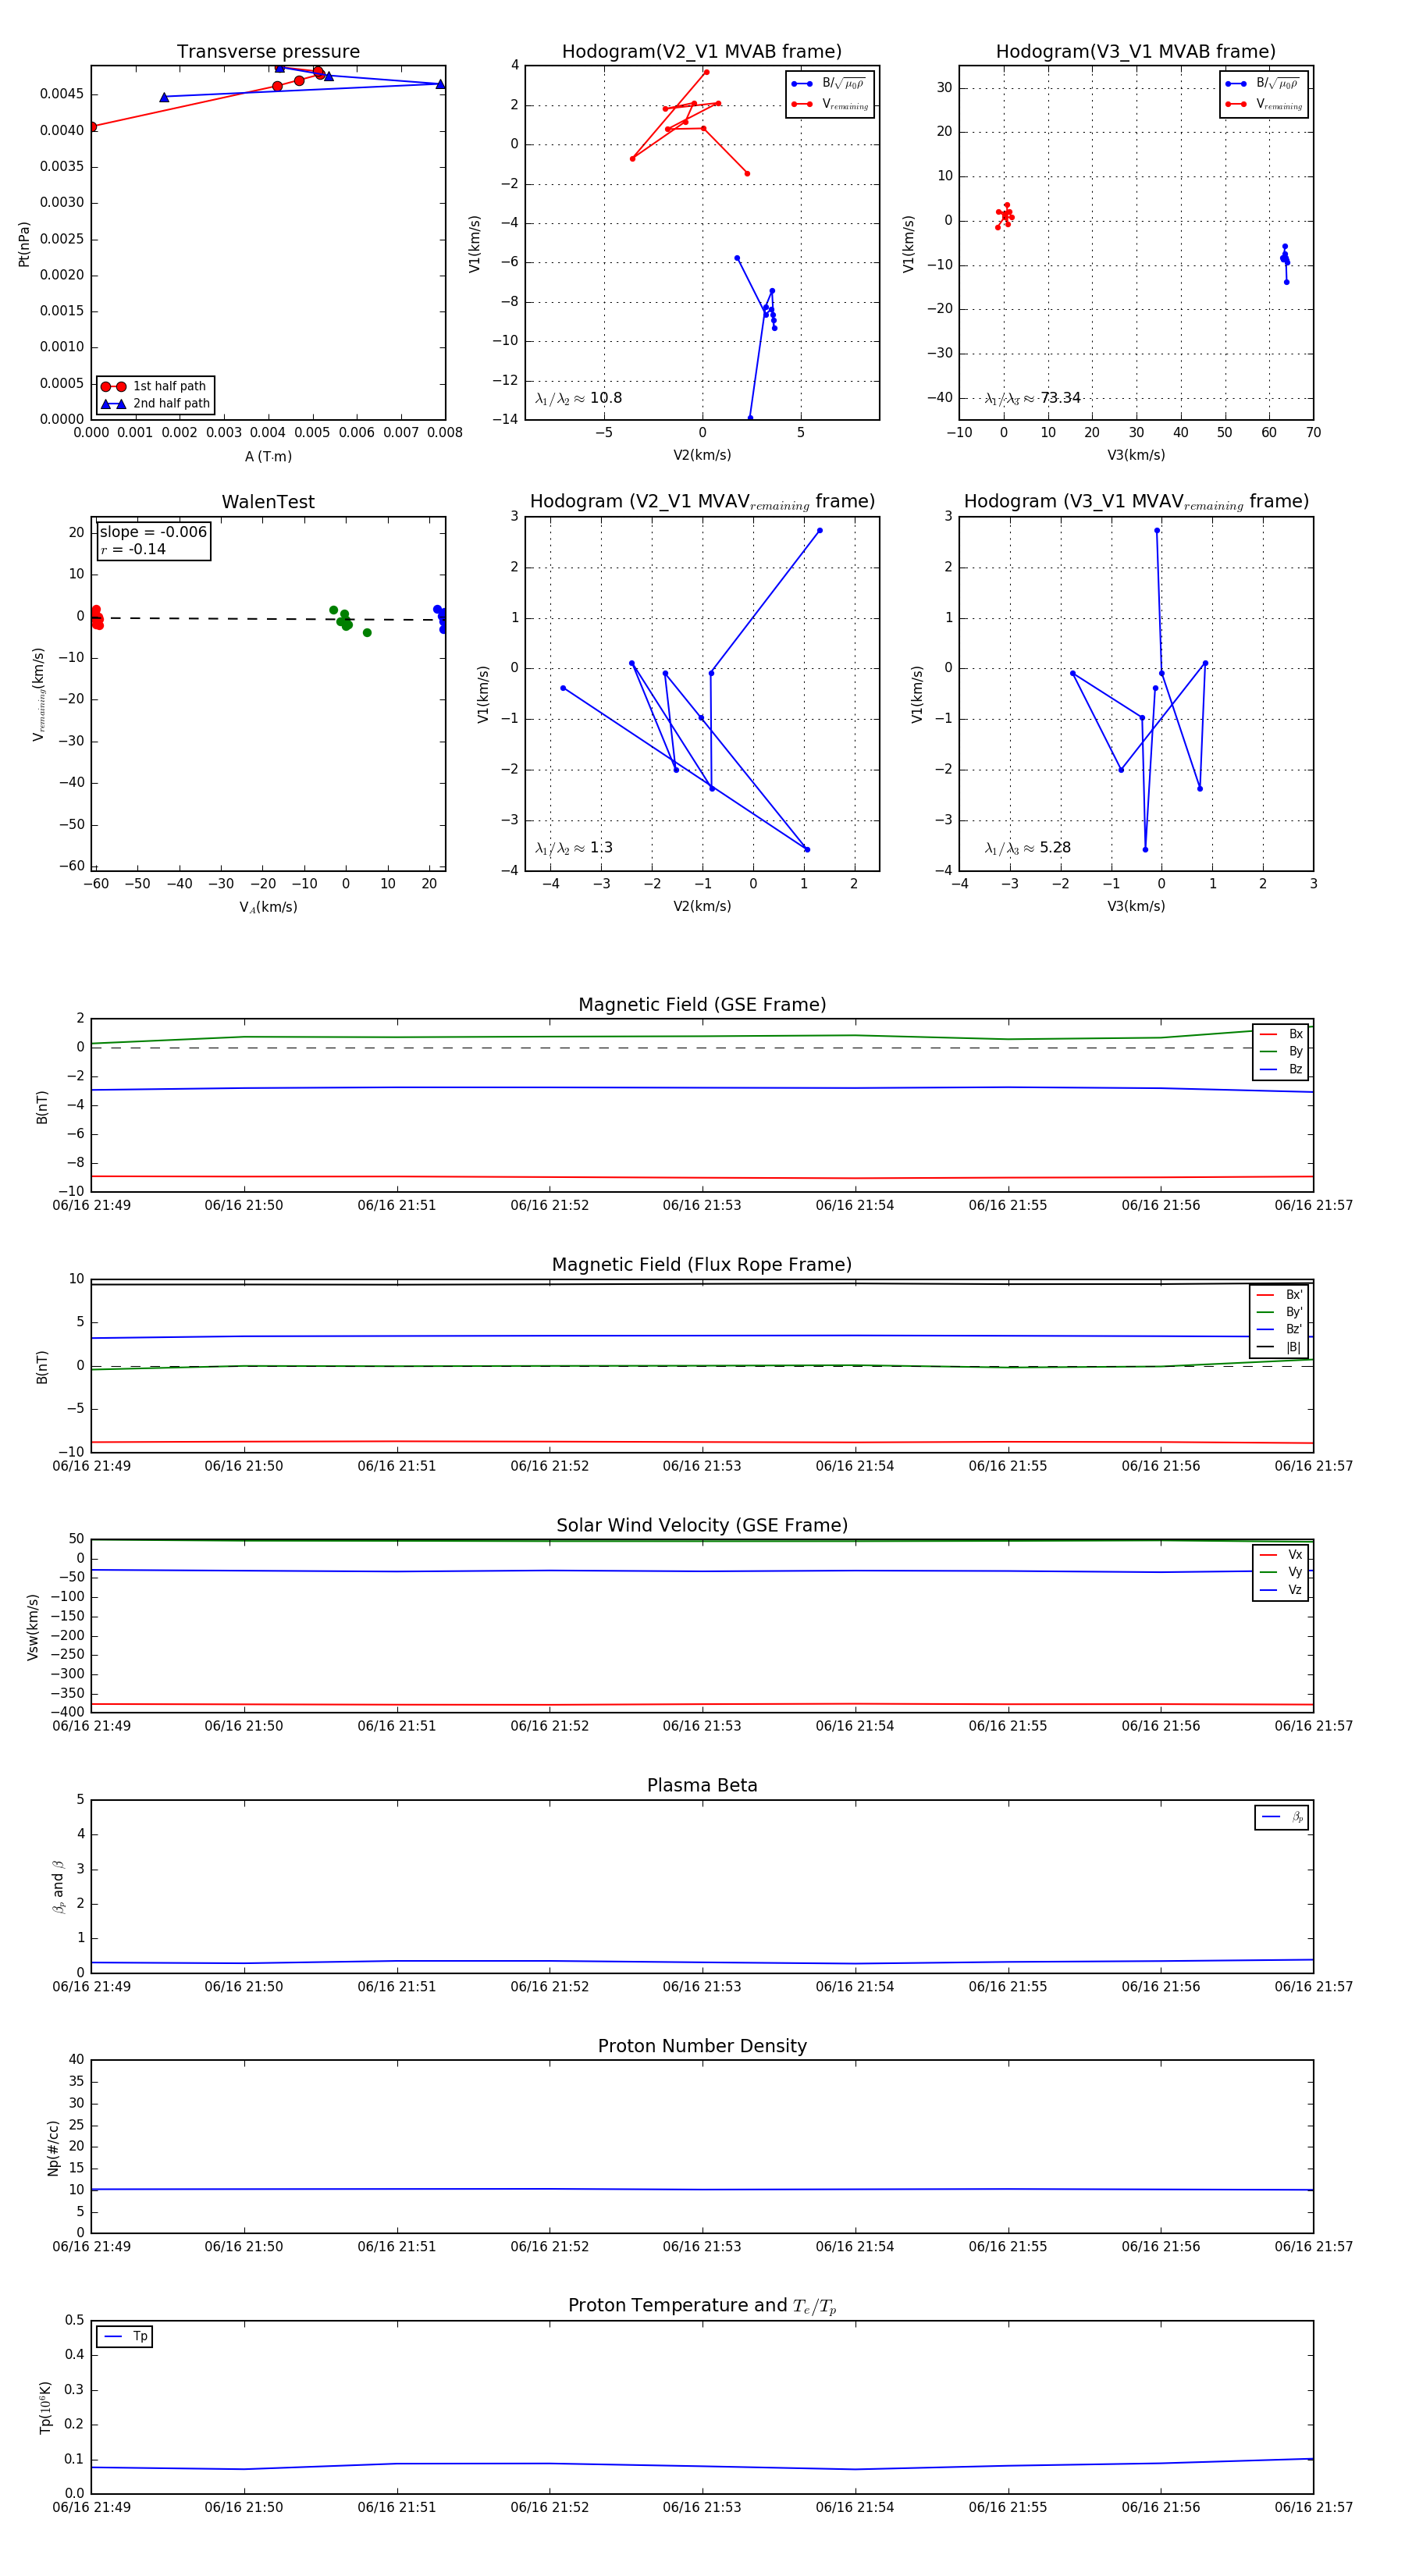The width and height of the screenshot is (1405, 2576).
Task: Click the eigenvalue ratio "≈ 1.3" annotation
Action: pyautogui.click(x=574, y=848)
